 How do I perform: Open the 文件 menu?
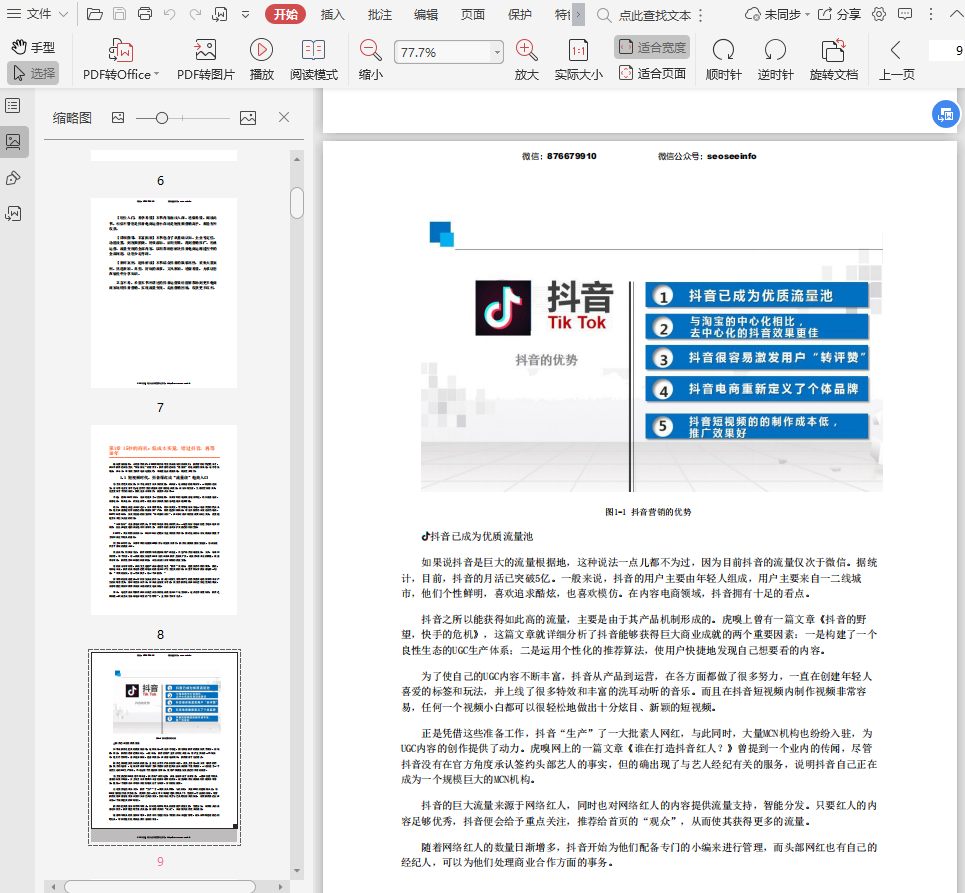coord(37,14)
